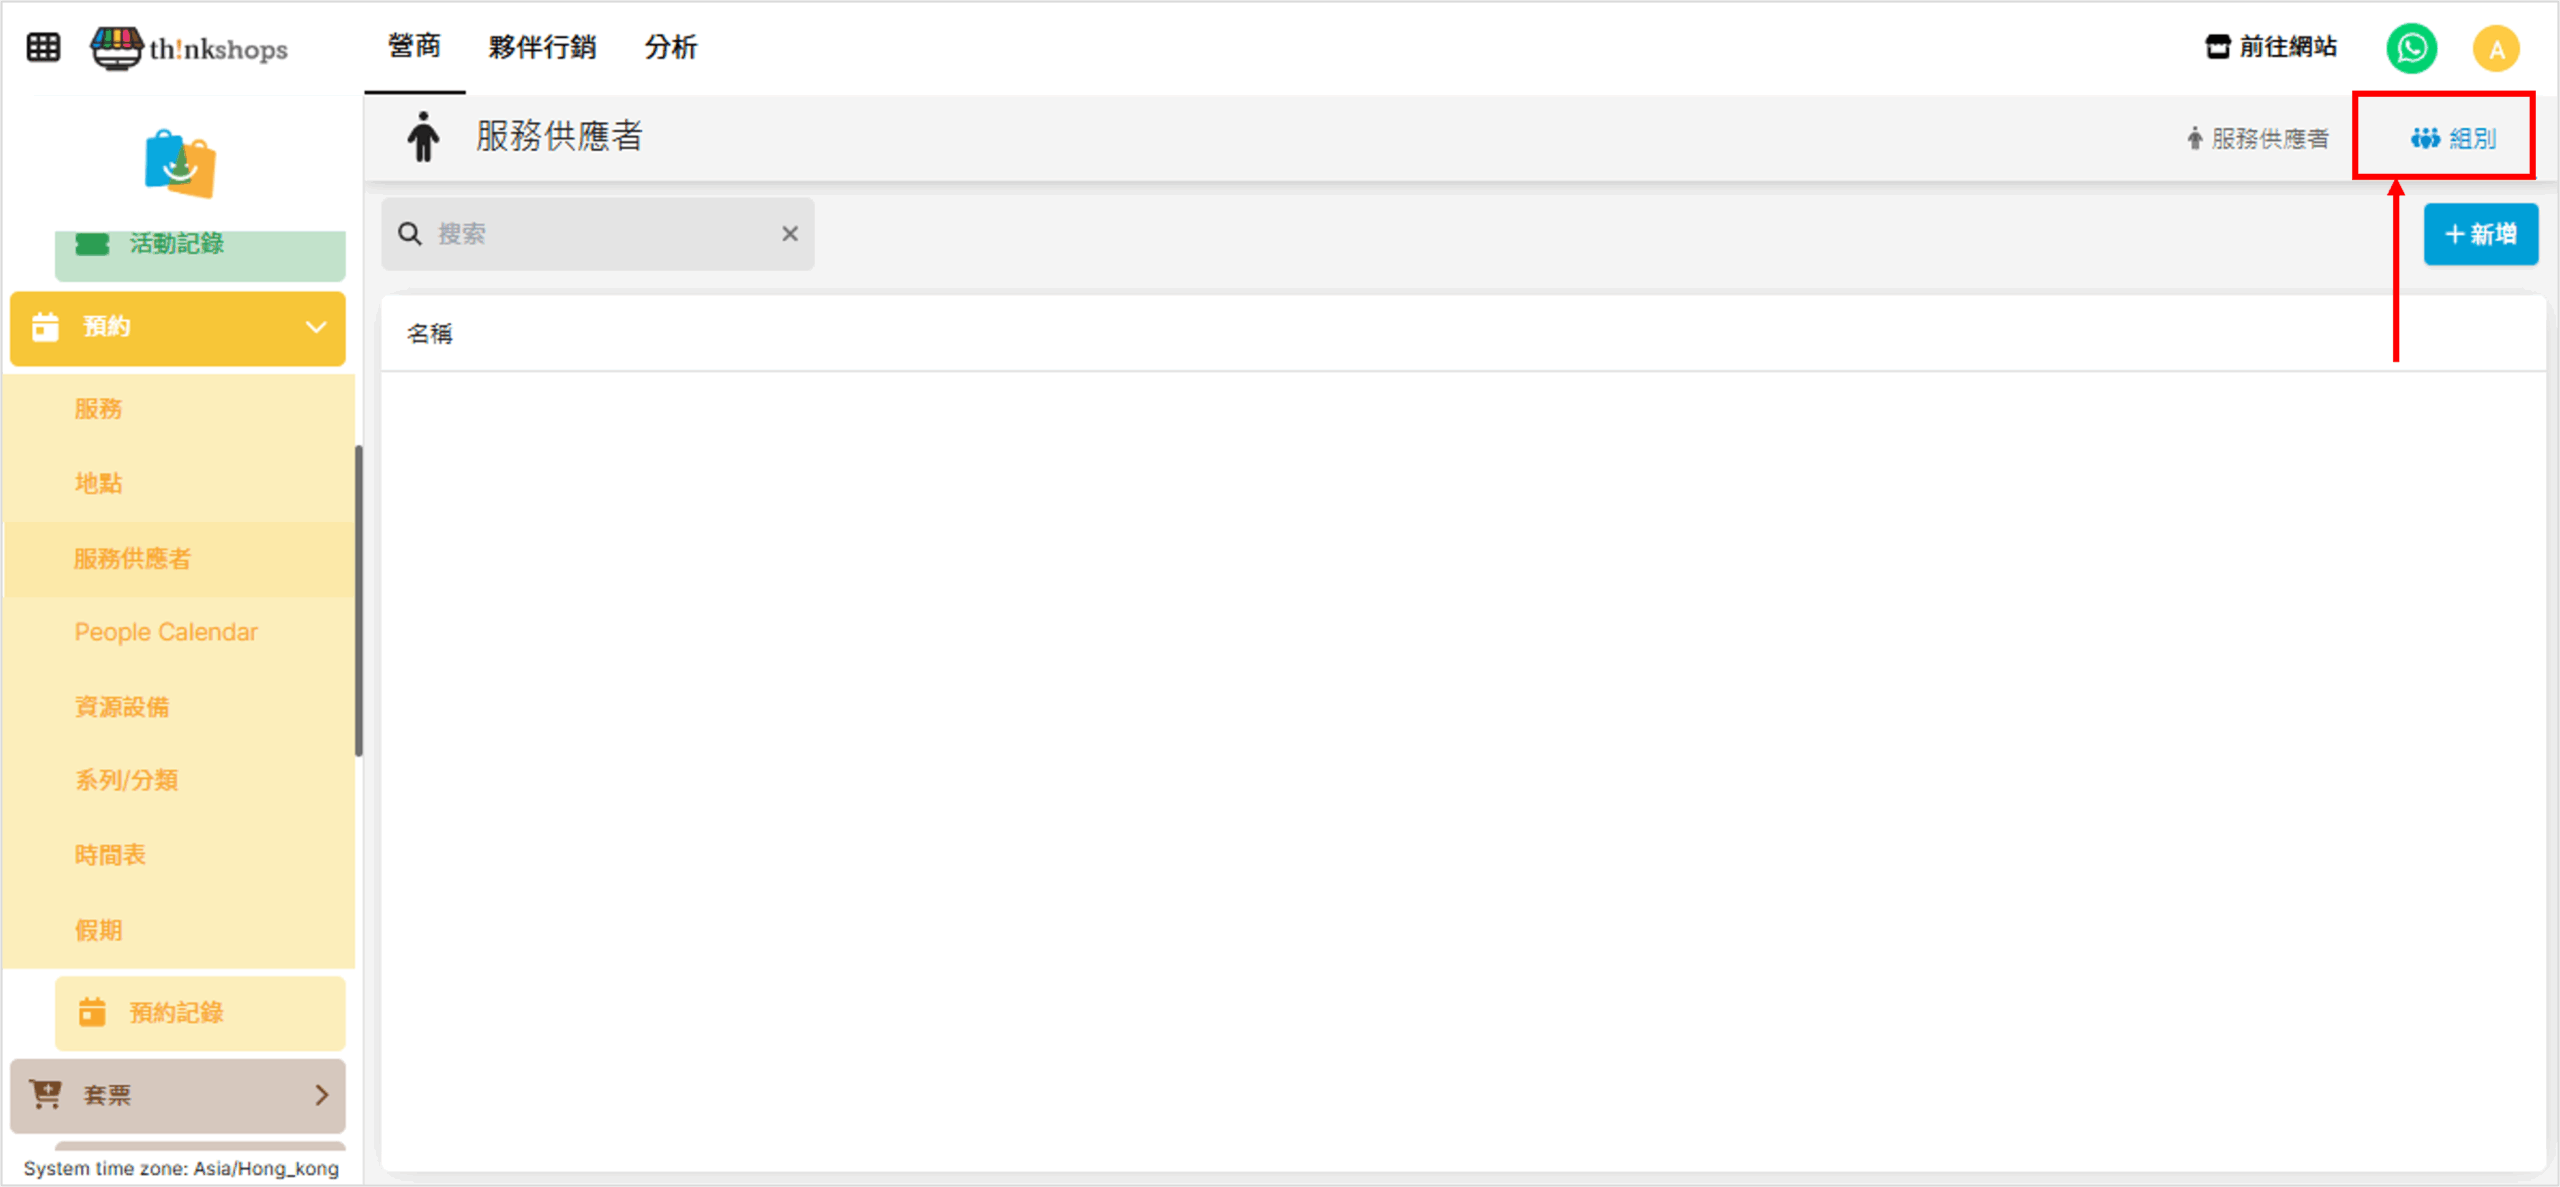
Task: Switch to the 服務供應者 view tab
Action: tap(2257, 138)
